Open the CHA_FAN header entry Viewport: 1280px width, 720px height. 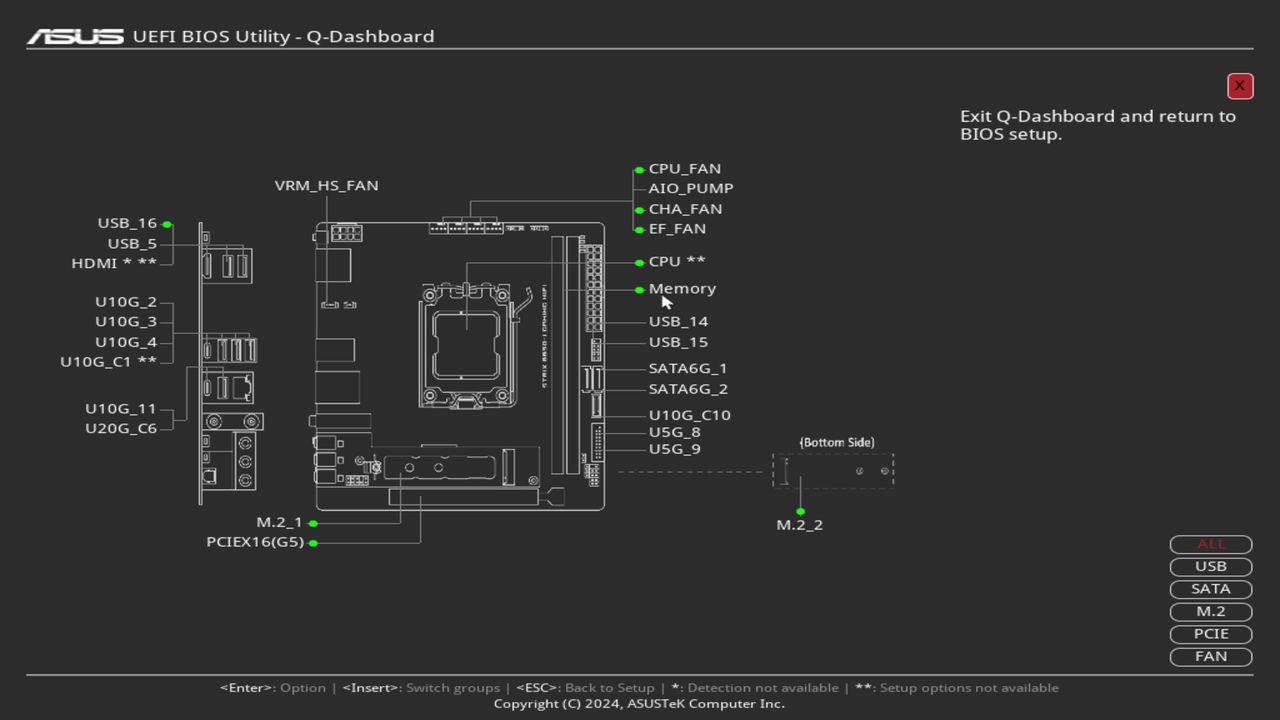(685, 209)
